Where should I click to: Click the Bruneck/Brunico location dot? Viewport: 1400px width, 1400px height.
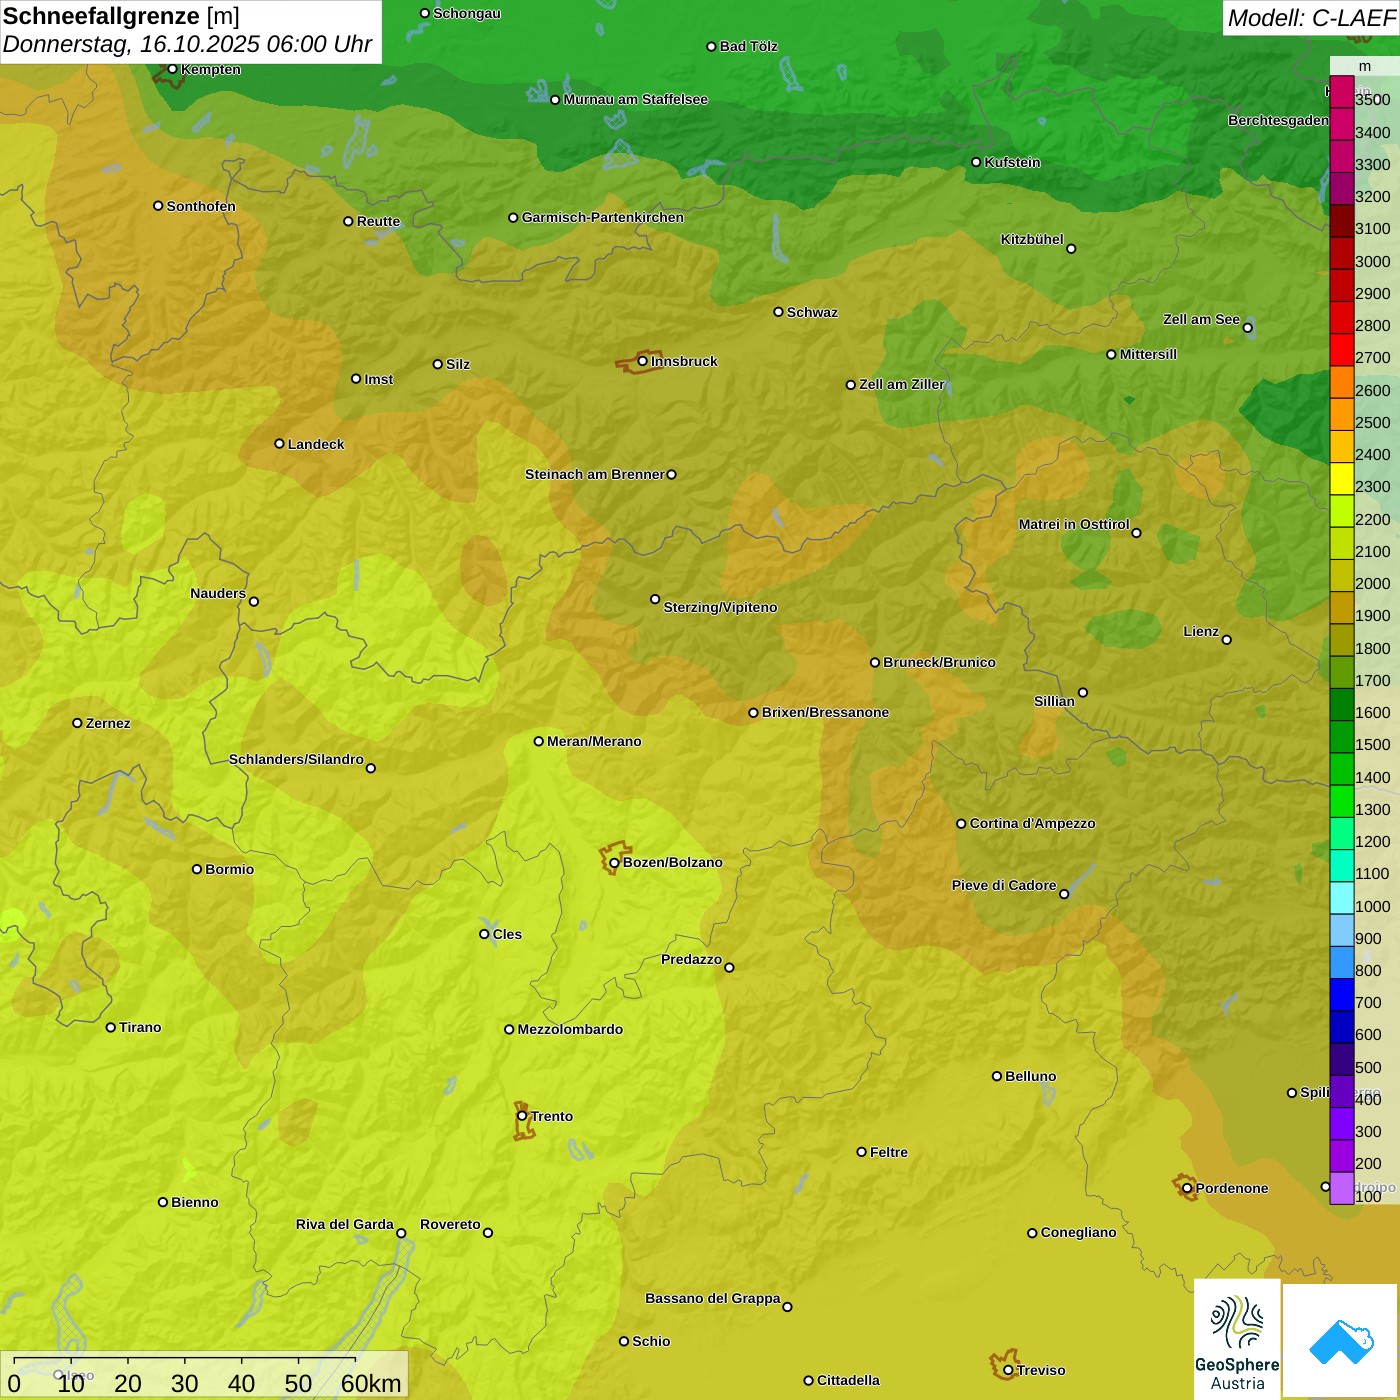[x=875, y=662]
